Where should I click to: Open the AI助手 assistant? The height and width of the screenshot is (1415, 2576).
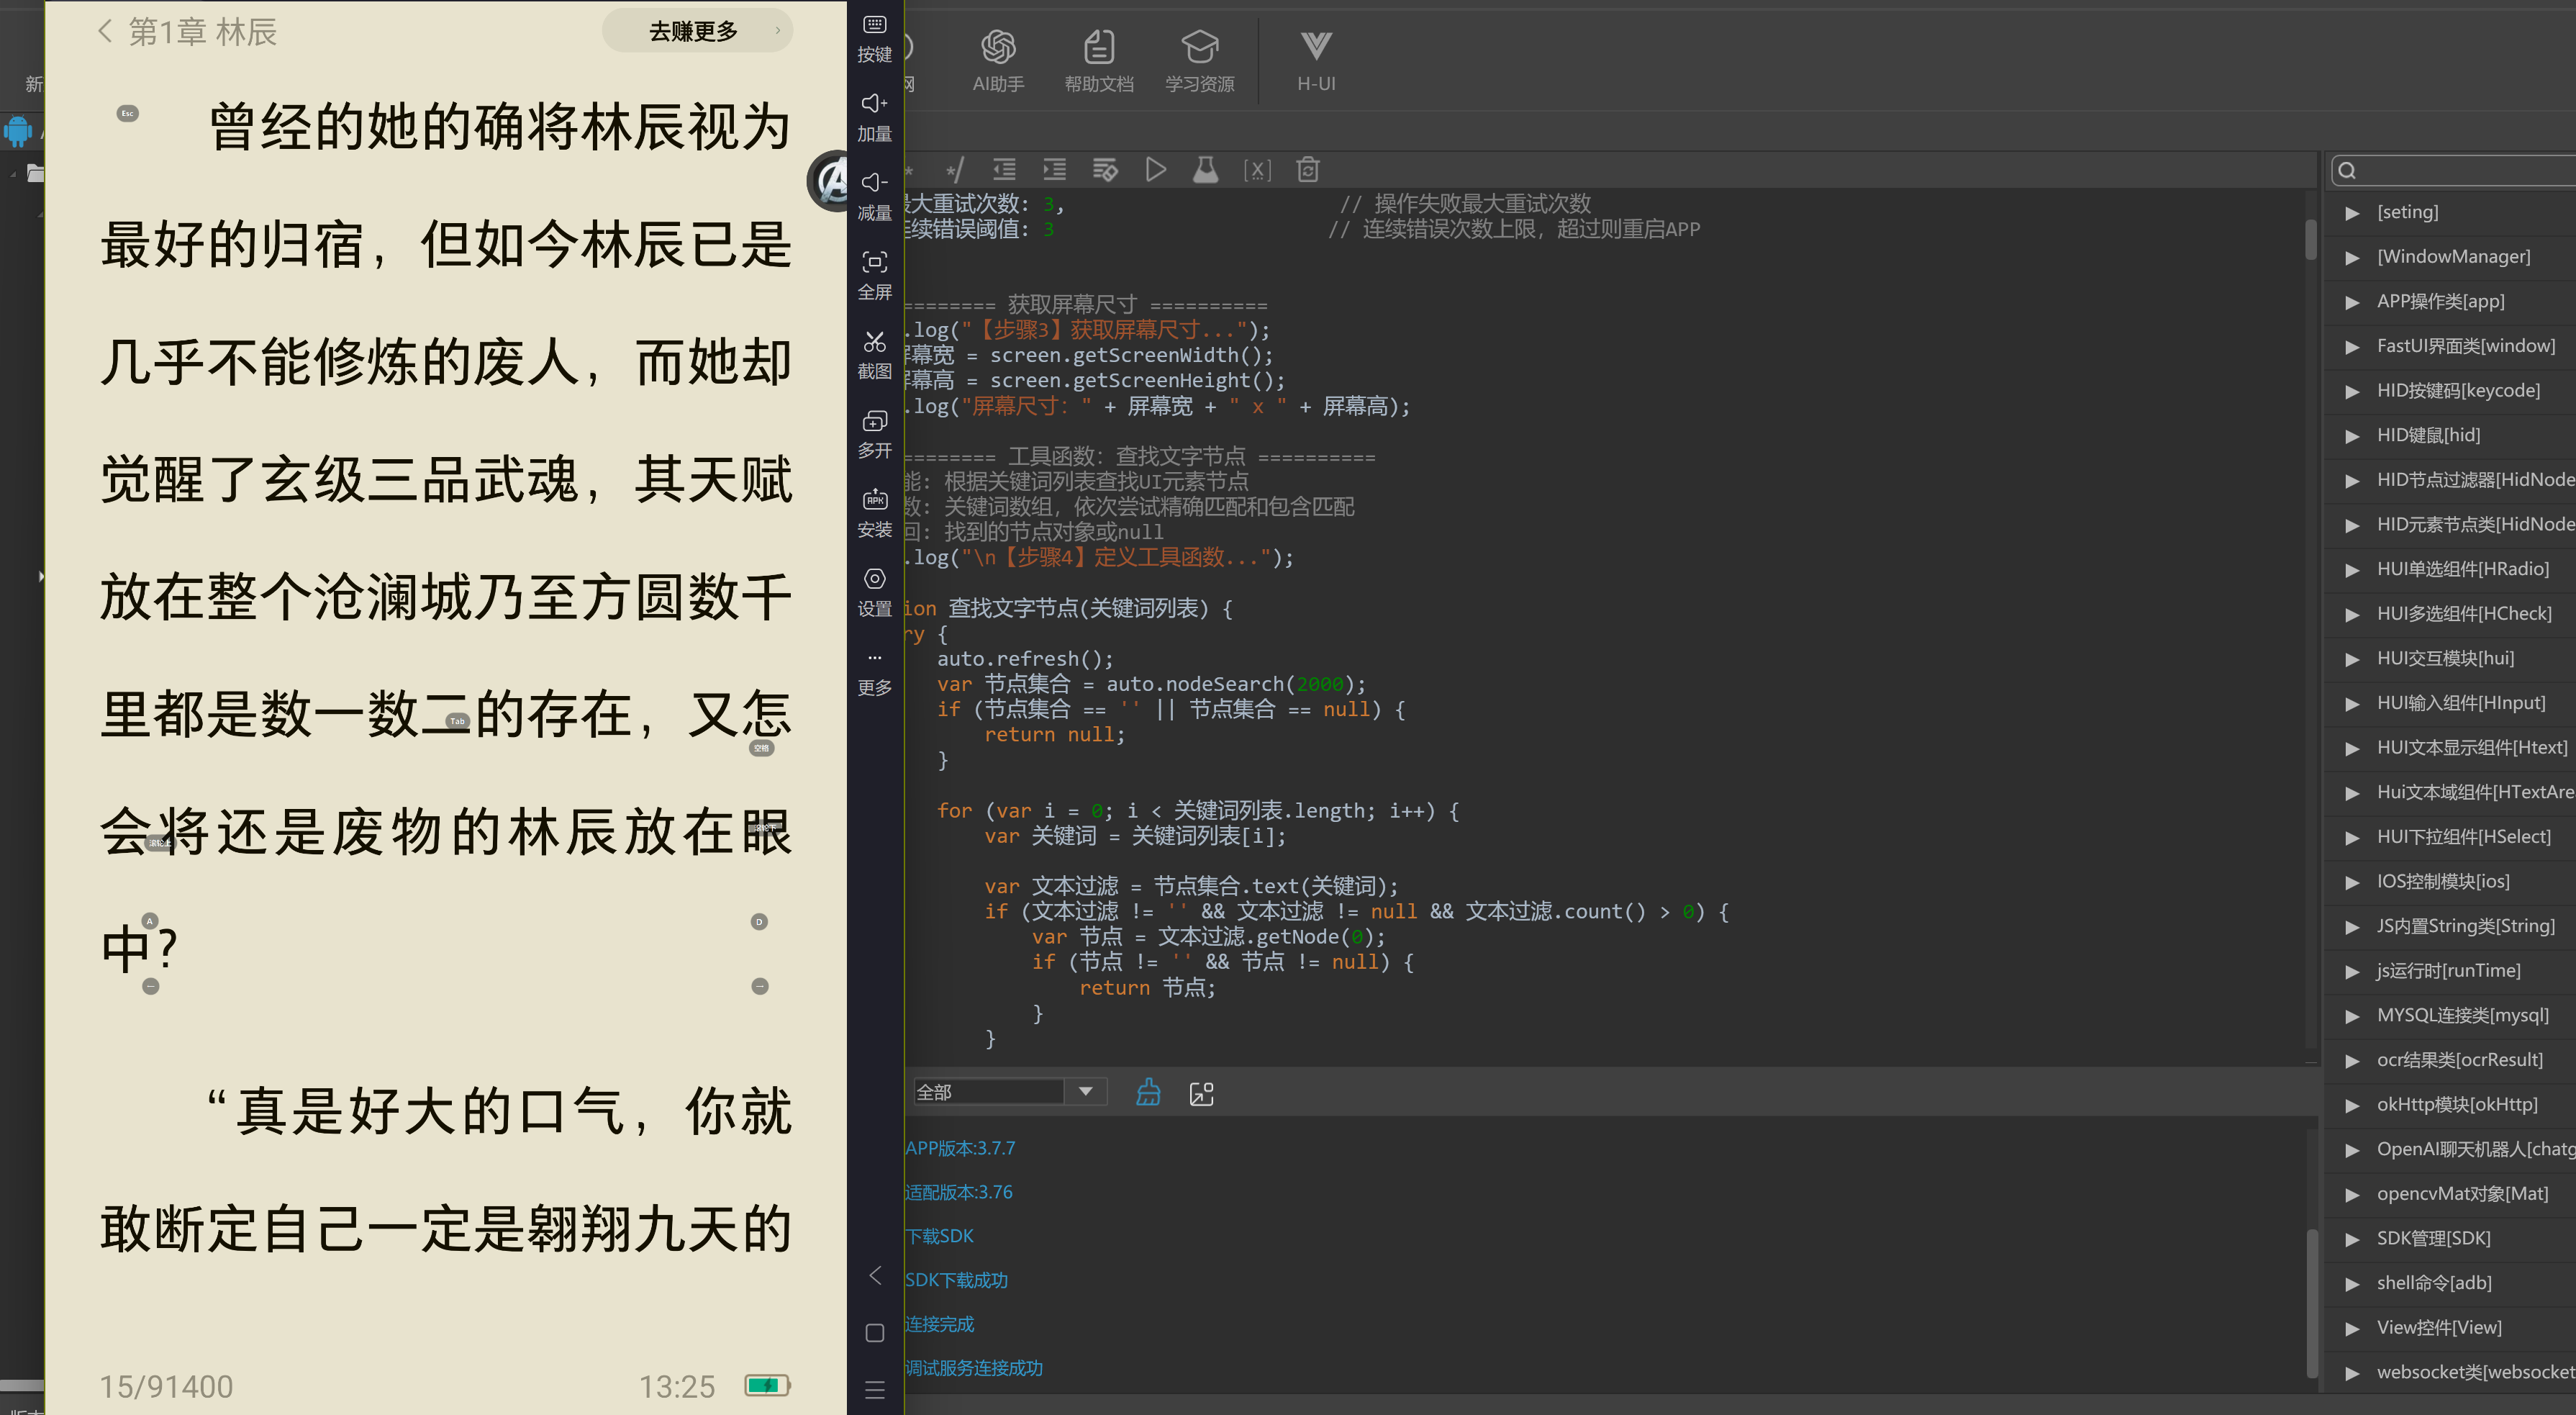(x=998, y=60)
